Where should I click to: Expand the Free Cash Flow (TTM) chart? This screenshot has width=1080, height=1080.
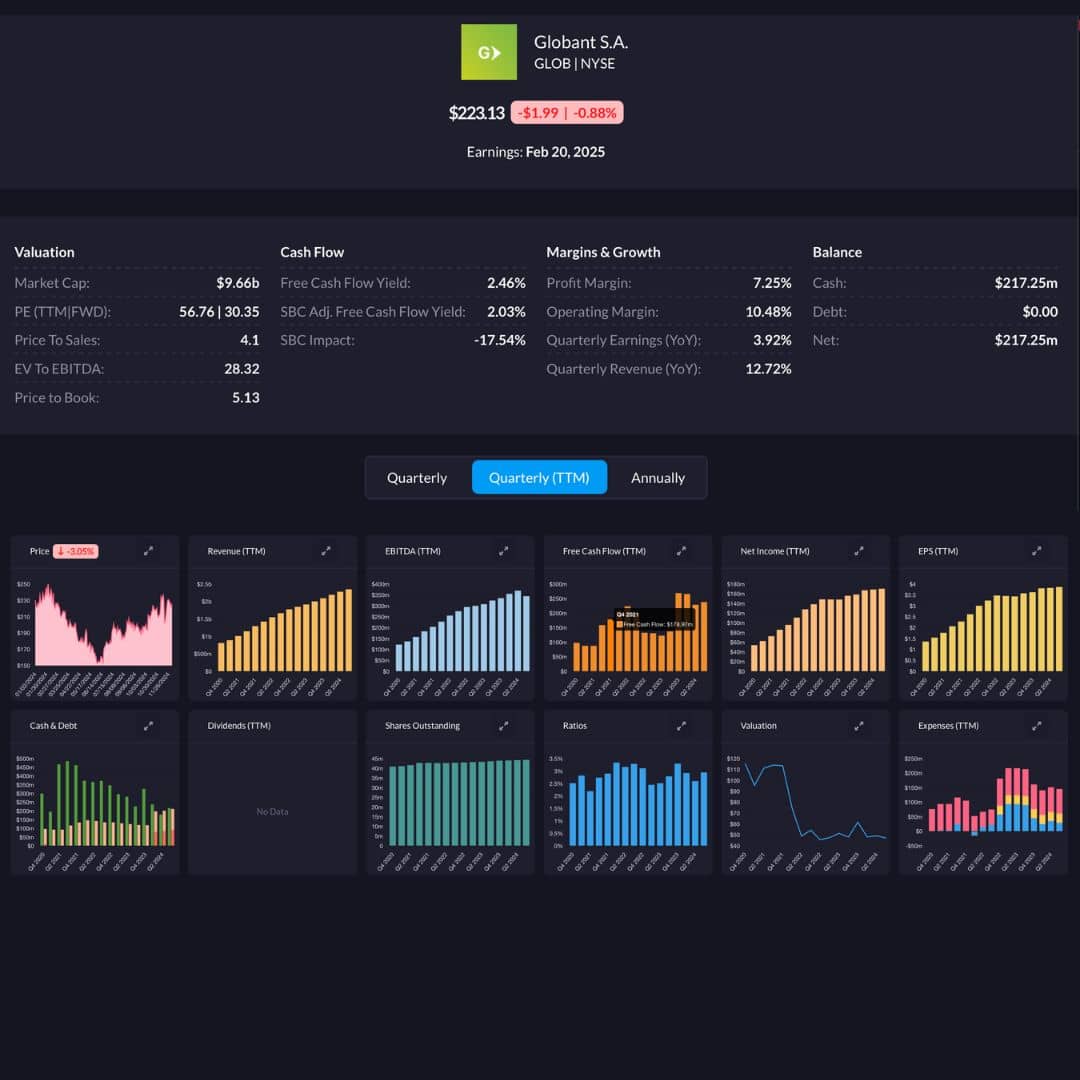point(681,551)
